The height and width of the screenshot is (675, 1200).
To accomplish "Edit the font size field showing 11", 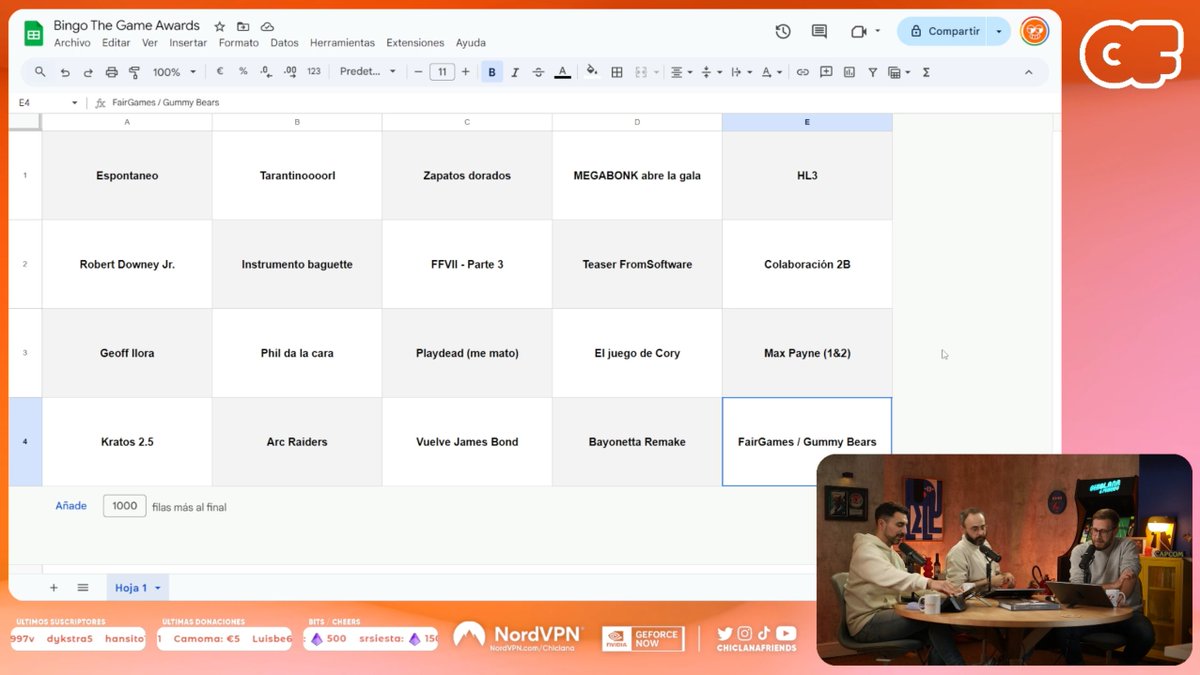I will (442, 72).
